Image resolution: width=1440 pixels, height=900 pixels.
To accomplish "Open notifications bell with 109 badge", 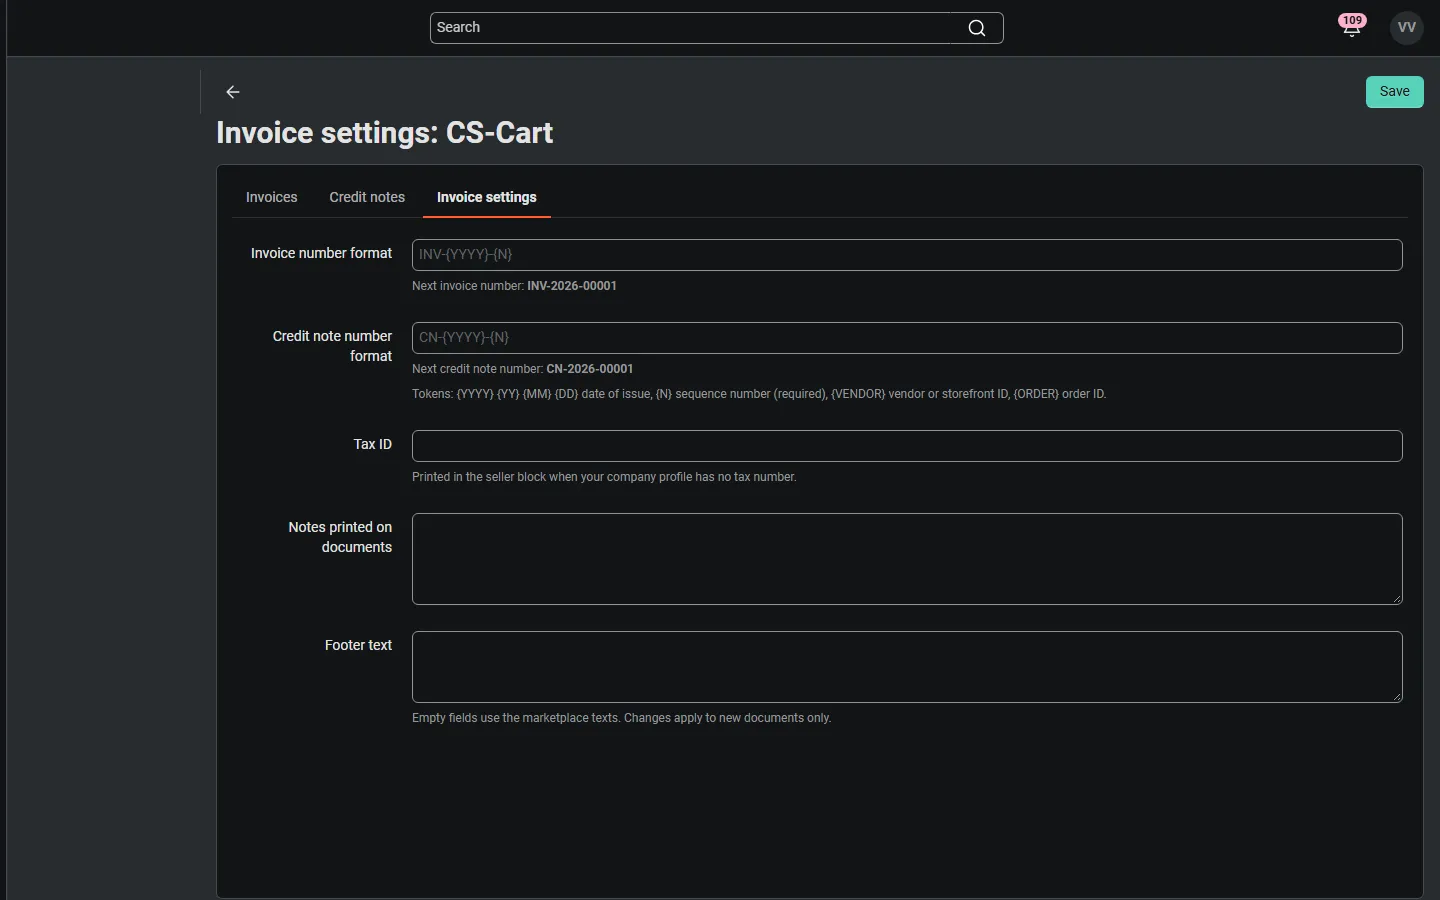I will (1352, 27).
